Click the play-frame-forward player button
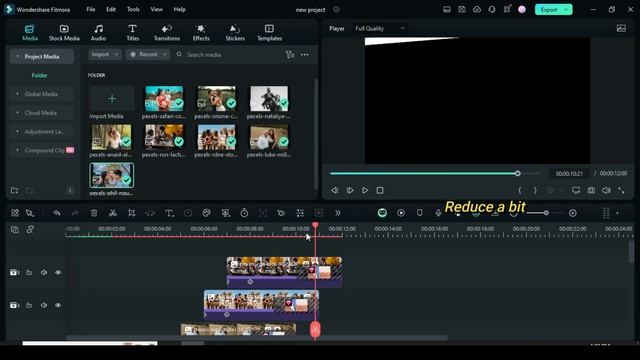This screenshot has height=360, width=640. tap(350, 190)
